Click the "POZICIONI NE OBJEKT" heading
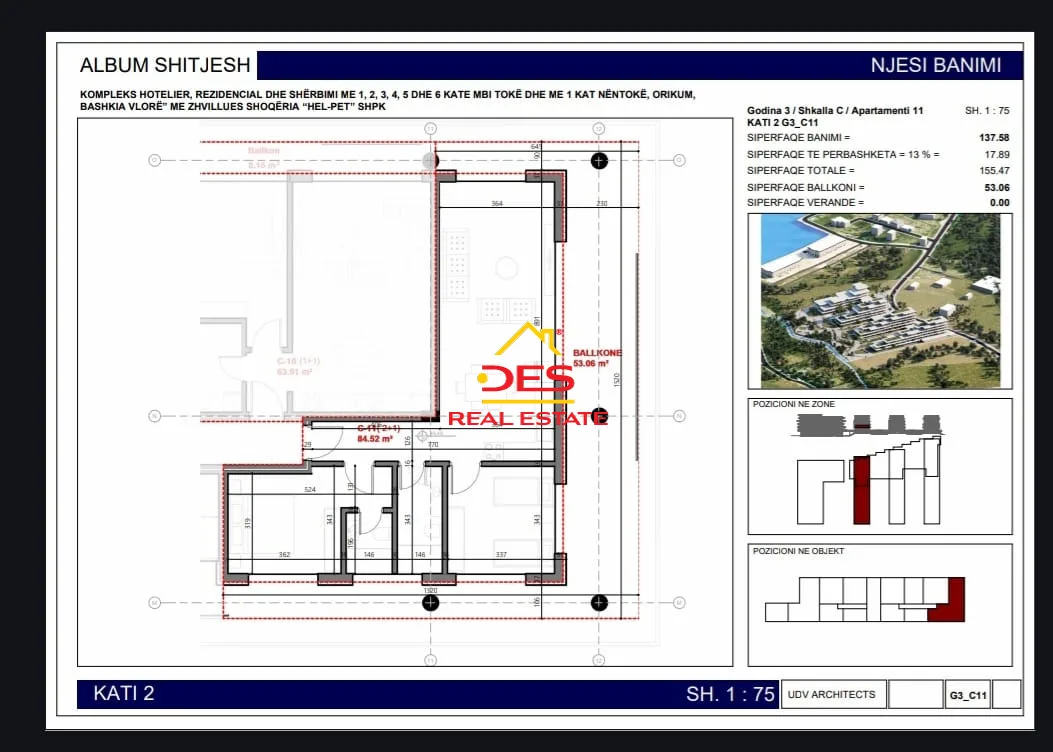 (798, 551)
